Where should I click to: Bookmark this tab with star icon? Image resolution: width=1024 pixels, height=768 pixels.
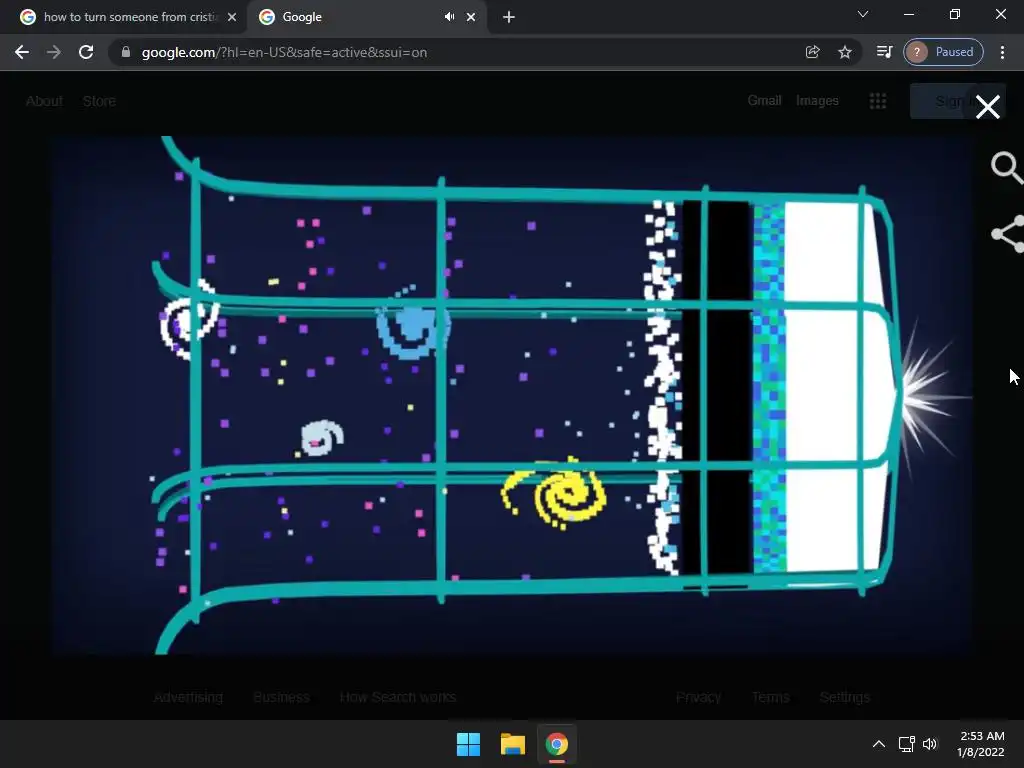(844, 52)
